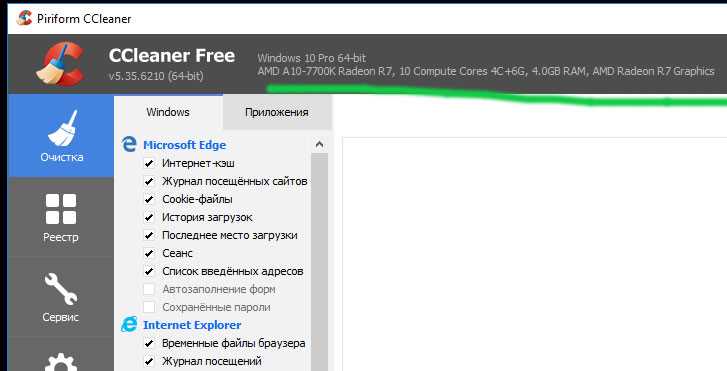Click the CCleaner Free title text
Screen dimensions: 727x371
click(x=172, y=56)
